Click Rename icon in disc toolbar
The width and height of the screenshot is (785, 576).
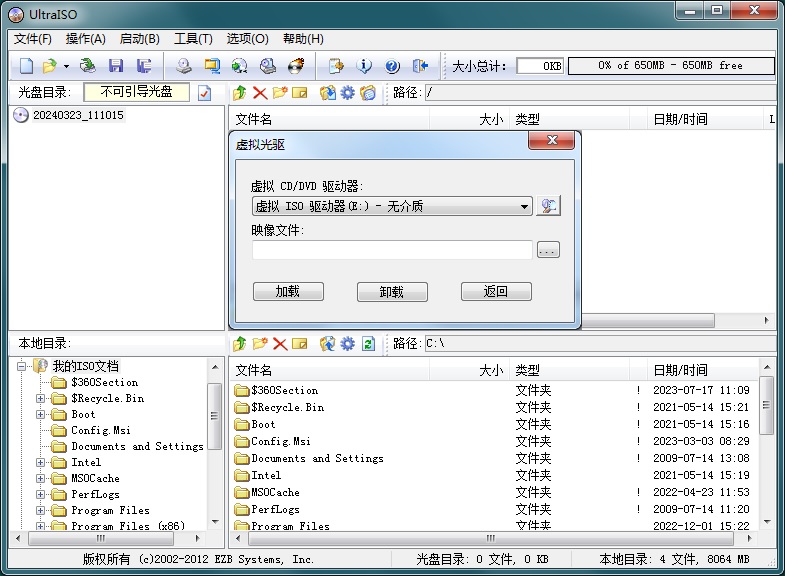pyautogui.click(x=299, y=93)
